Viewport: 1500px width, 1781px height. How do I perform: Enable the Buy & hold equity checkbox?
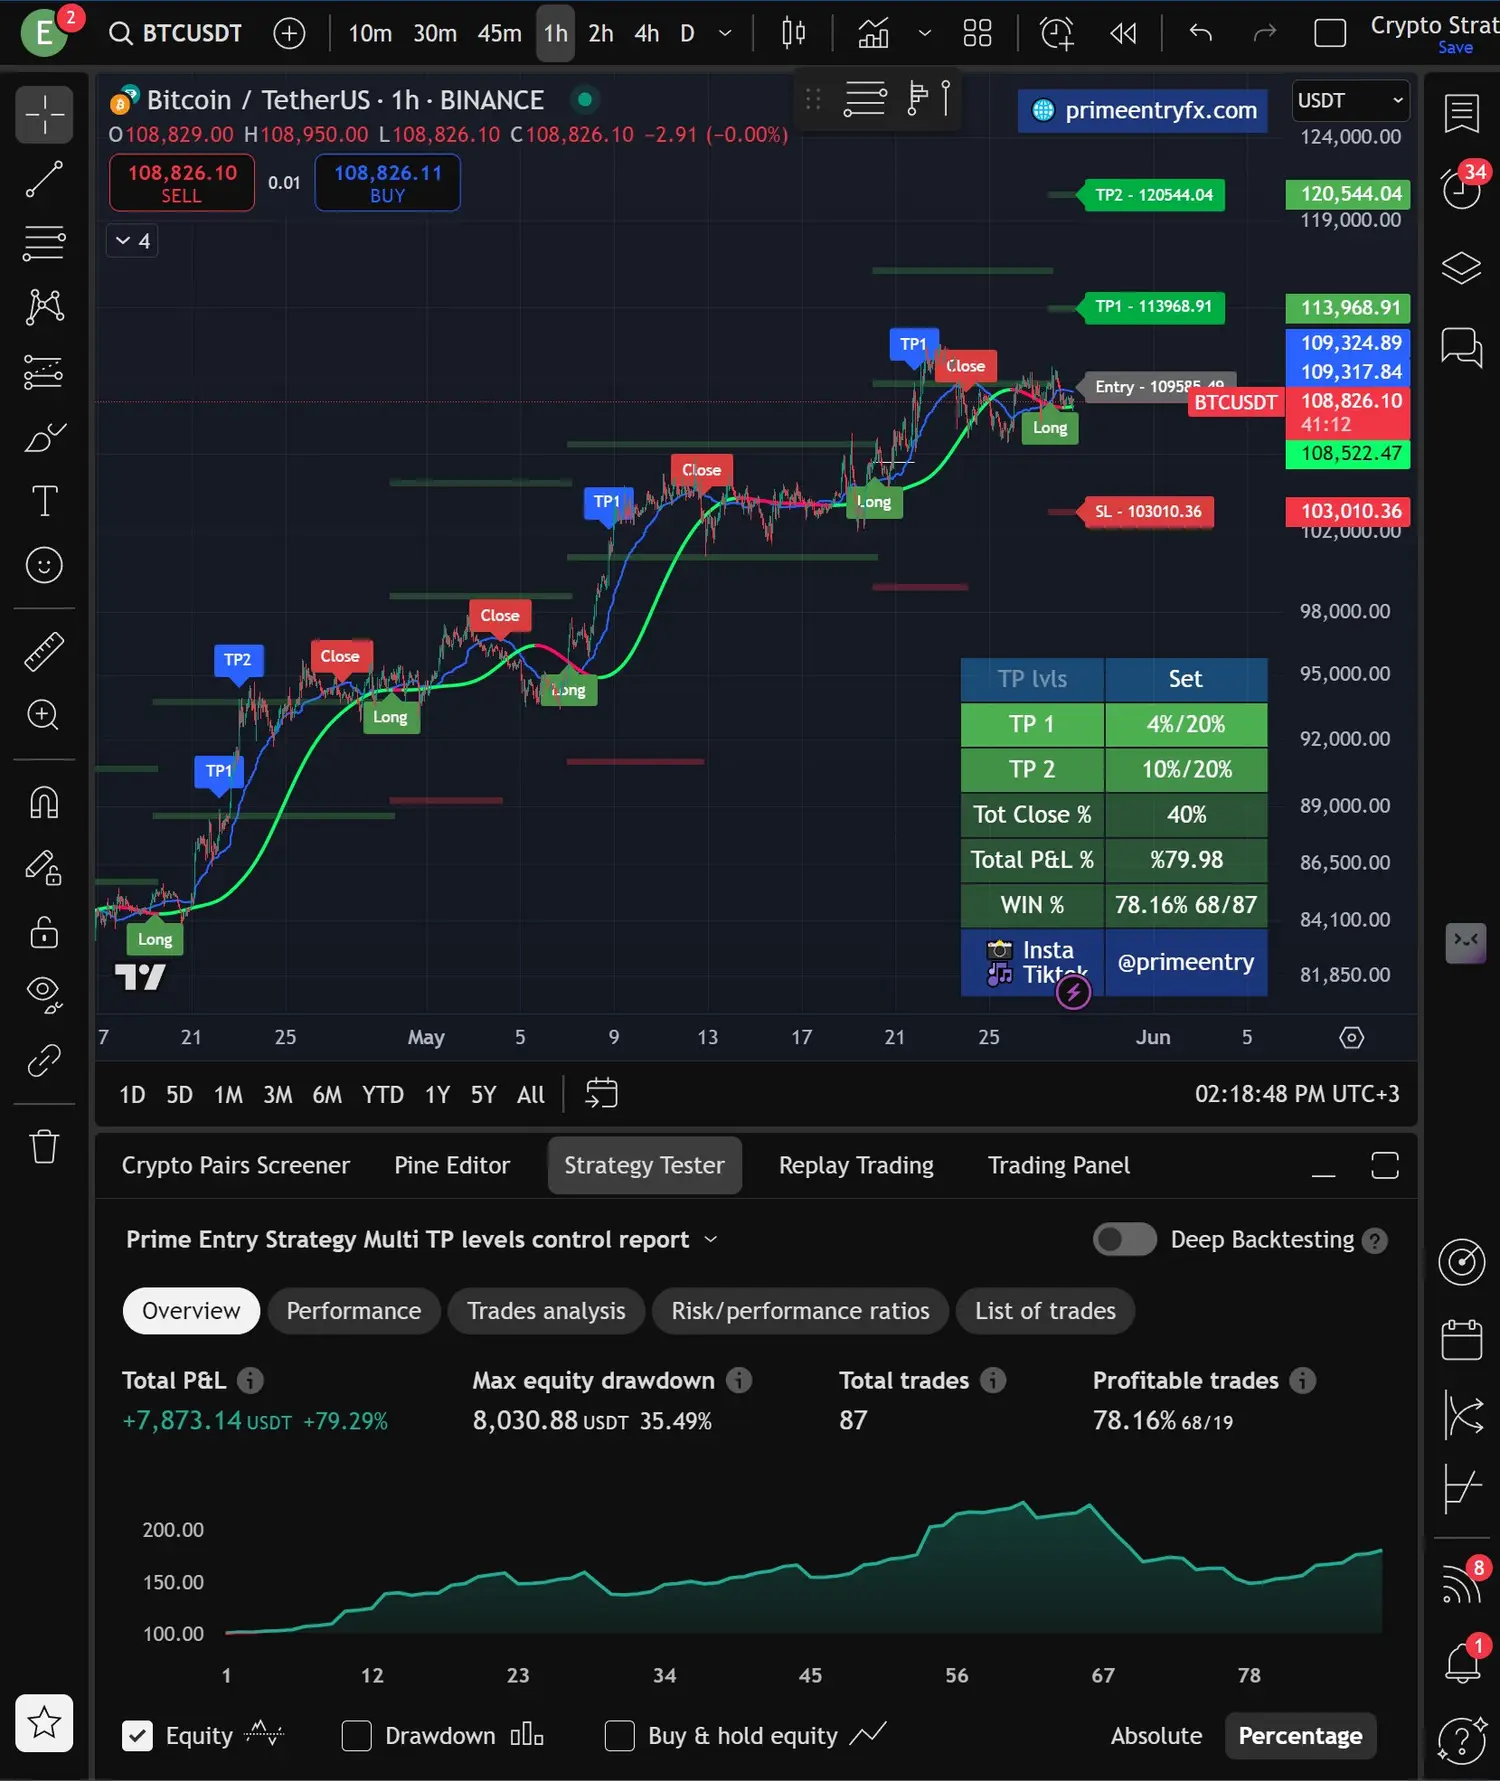point(620,1736)
